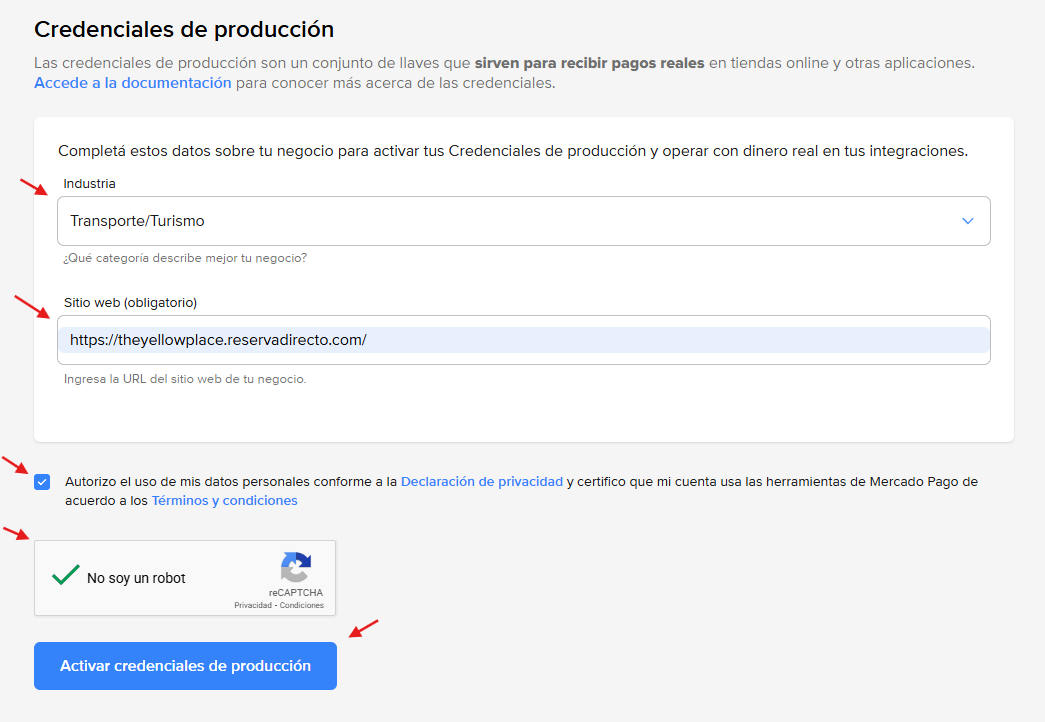Open the Declaración de privacidad link
Viewport: 1045px width, 722px height.
(481, 481)
